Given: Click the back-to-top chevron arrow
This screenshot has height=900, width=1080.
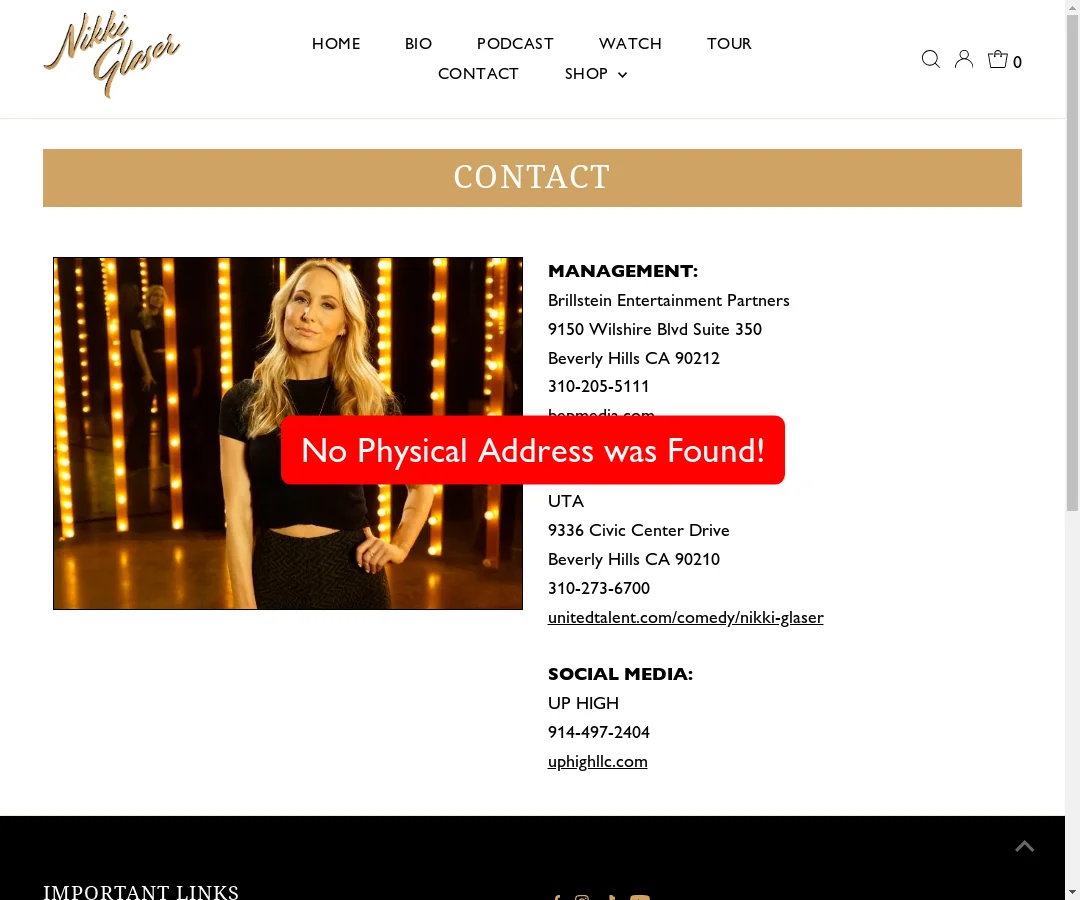Looking at the screenshot, I should [x=1024, y=847].
